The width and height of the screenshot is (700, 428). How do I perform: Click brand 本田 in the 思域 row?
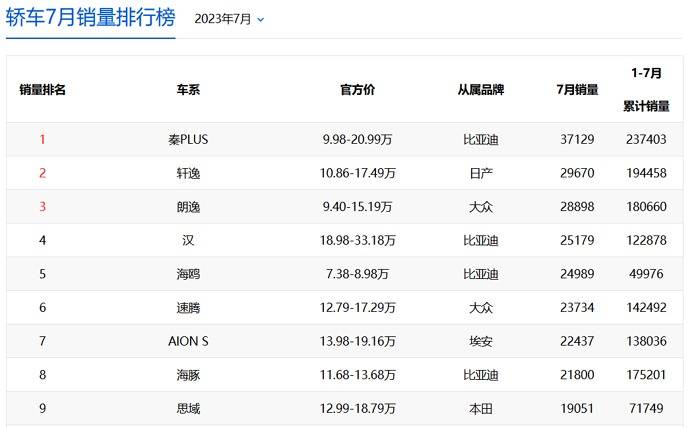[x=481, y=408]
